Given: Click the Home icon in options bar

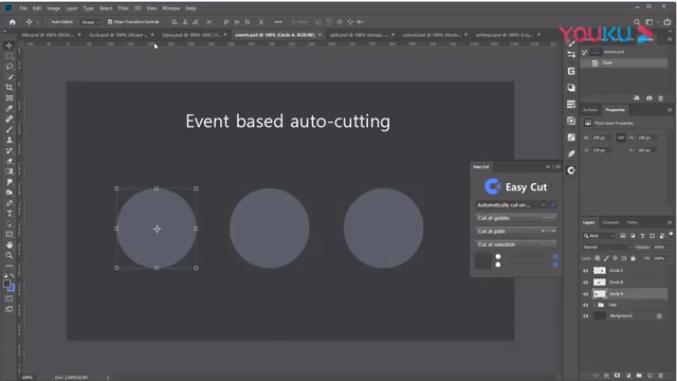Looking at the screenshot, I should (13, 22).
